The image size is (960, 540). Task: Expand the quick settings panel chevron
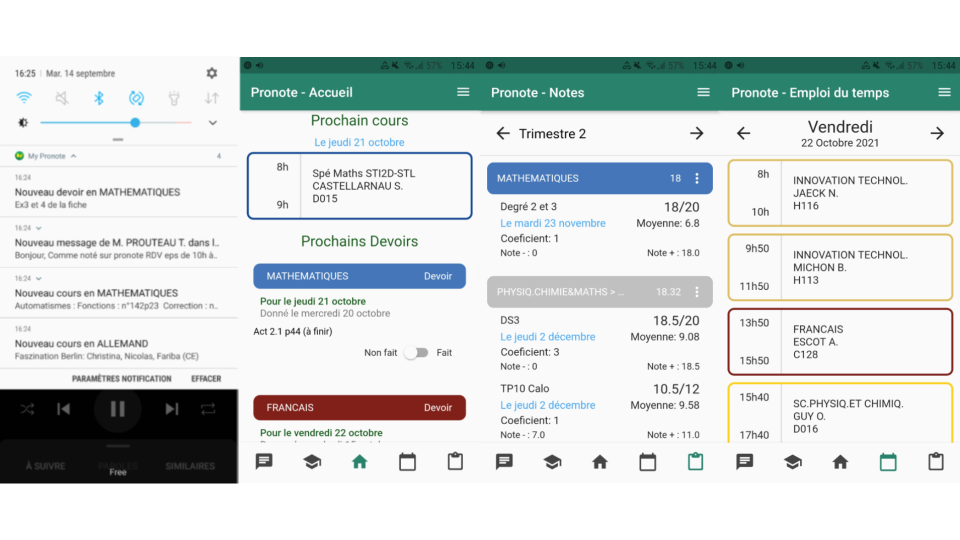click(212, 123)
